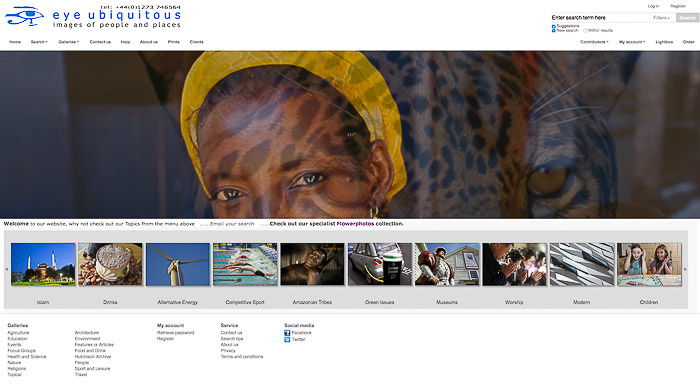The height and width of the screenshot is (390, 700).
Task: Open the Islam gallery thumbnail
Action: pyautogui.click(x=43, y=264)
